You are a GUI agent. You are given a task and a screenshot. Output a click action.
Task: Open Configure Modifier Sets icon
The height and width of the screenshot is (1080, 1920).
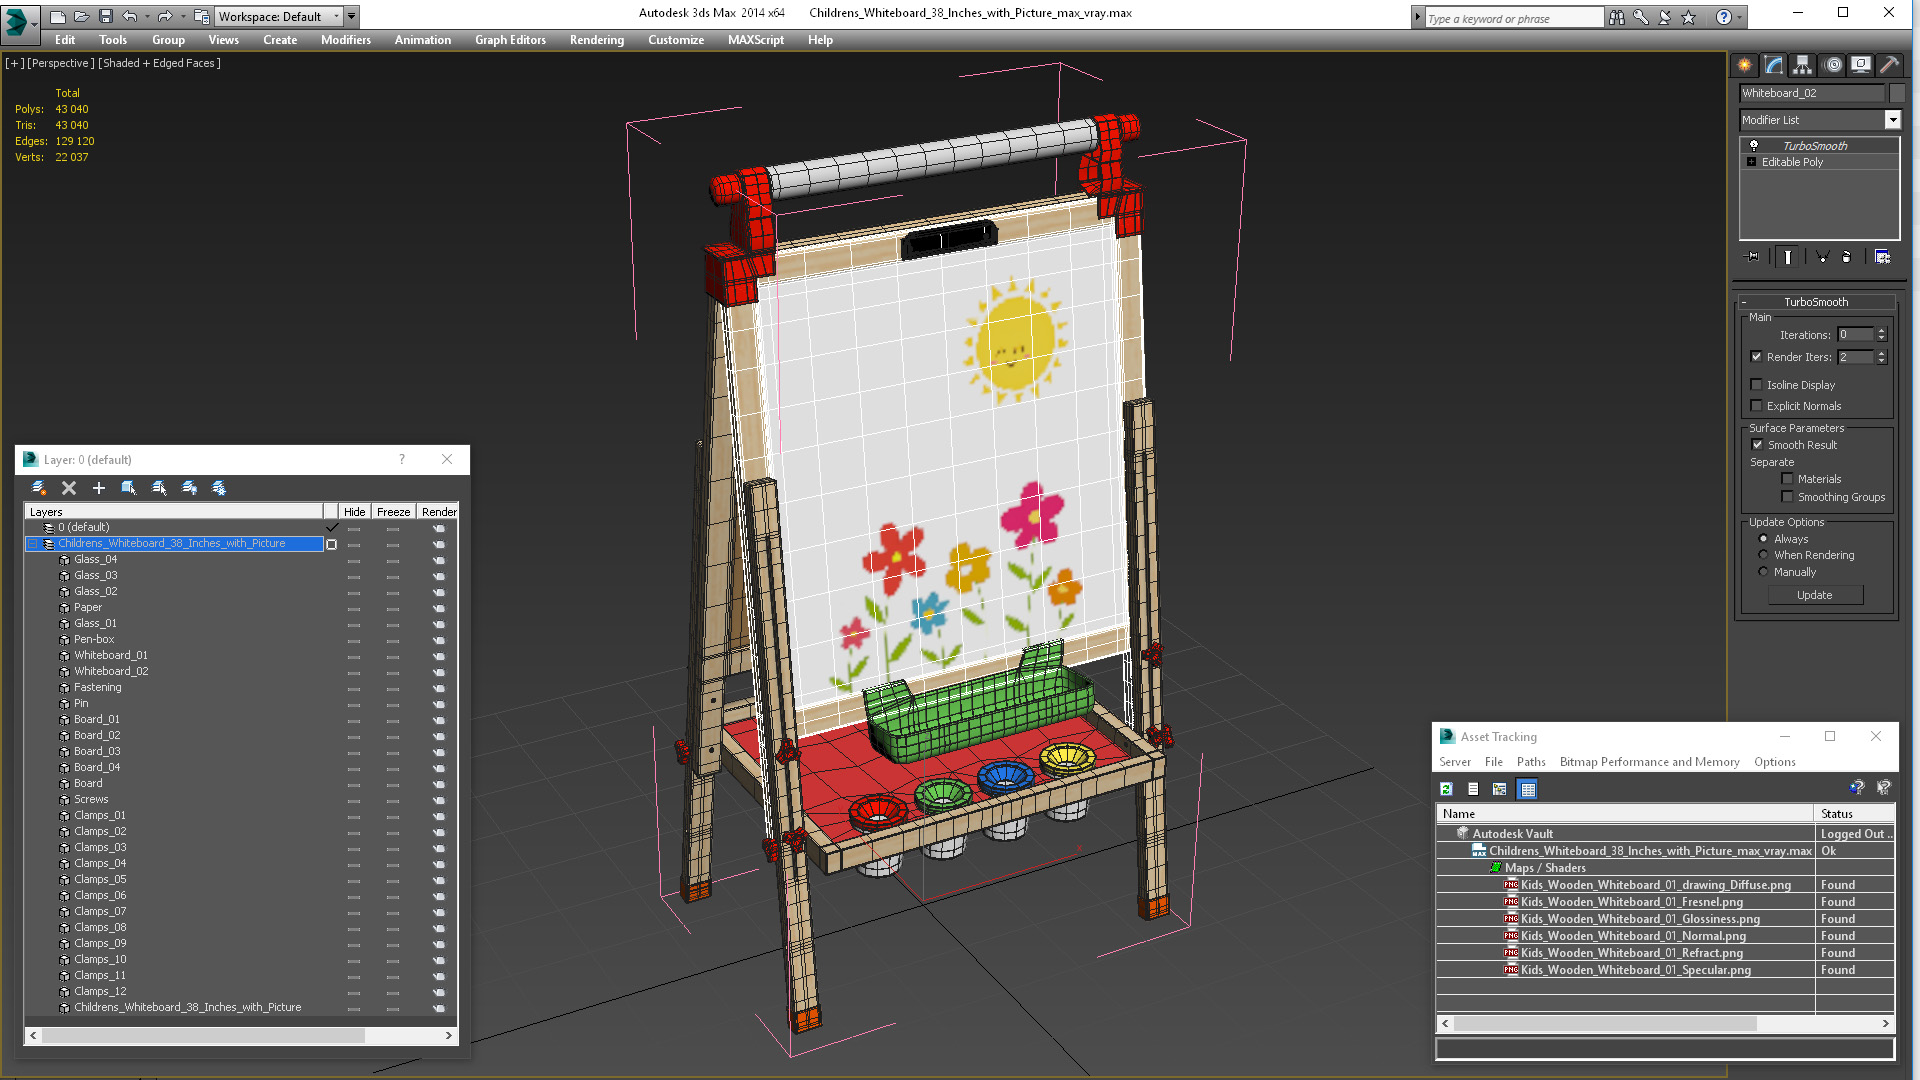coord(1882,257)
